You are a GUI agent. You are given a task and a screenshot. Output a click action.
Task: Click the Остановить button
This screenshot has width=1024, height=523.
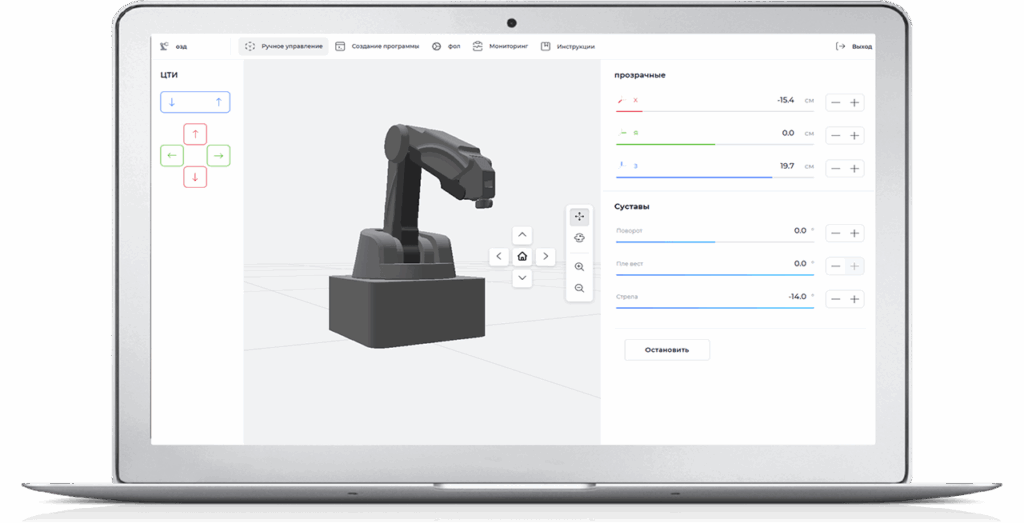coord(667,350)
